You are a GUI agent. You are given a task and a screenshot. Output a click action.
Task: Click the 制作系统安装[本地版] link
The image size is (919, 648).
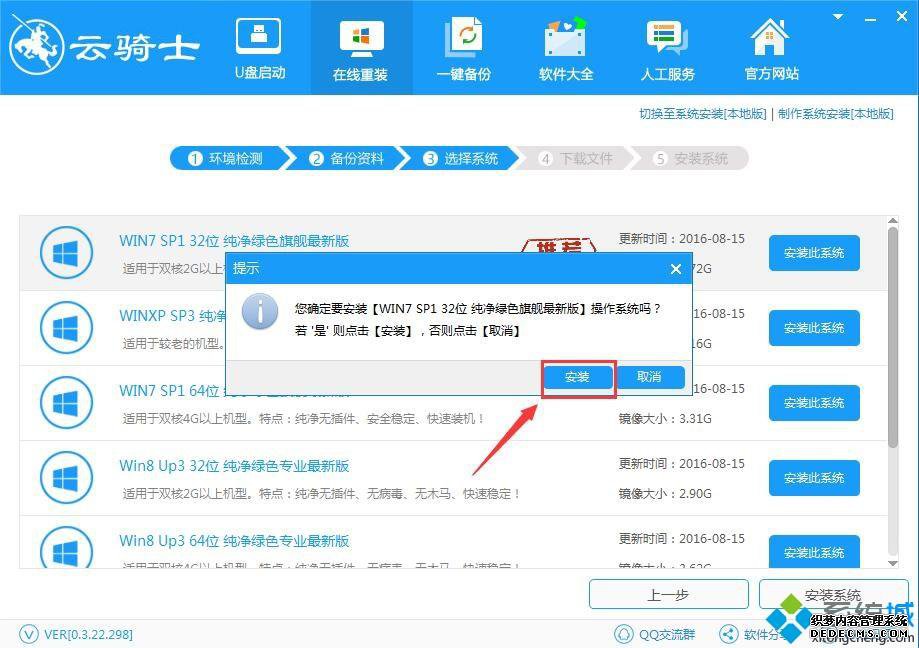(x=836, y=114)
